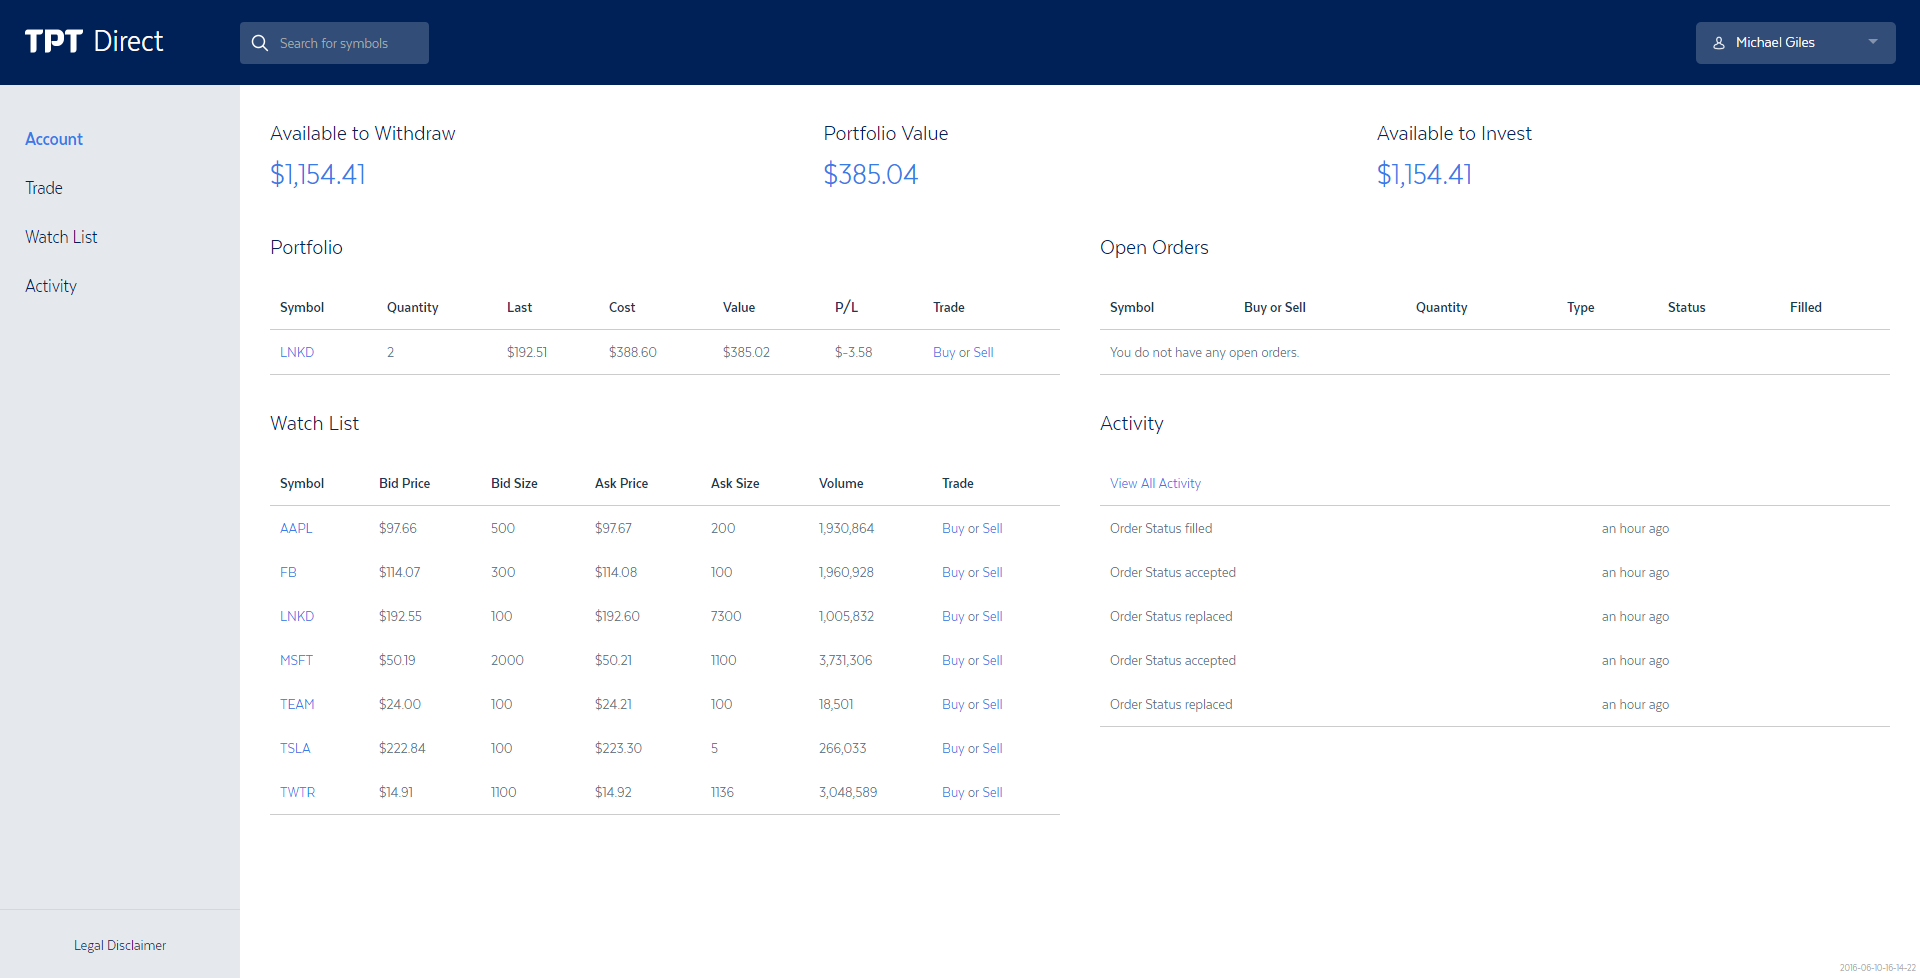Image resolution: width=1920 pixels, height=978 pixels.
Task: Click Portfolio last price $192.51
Action: tap(527, 352)
